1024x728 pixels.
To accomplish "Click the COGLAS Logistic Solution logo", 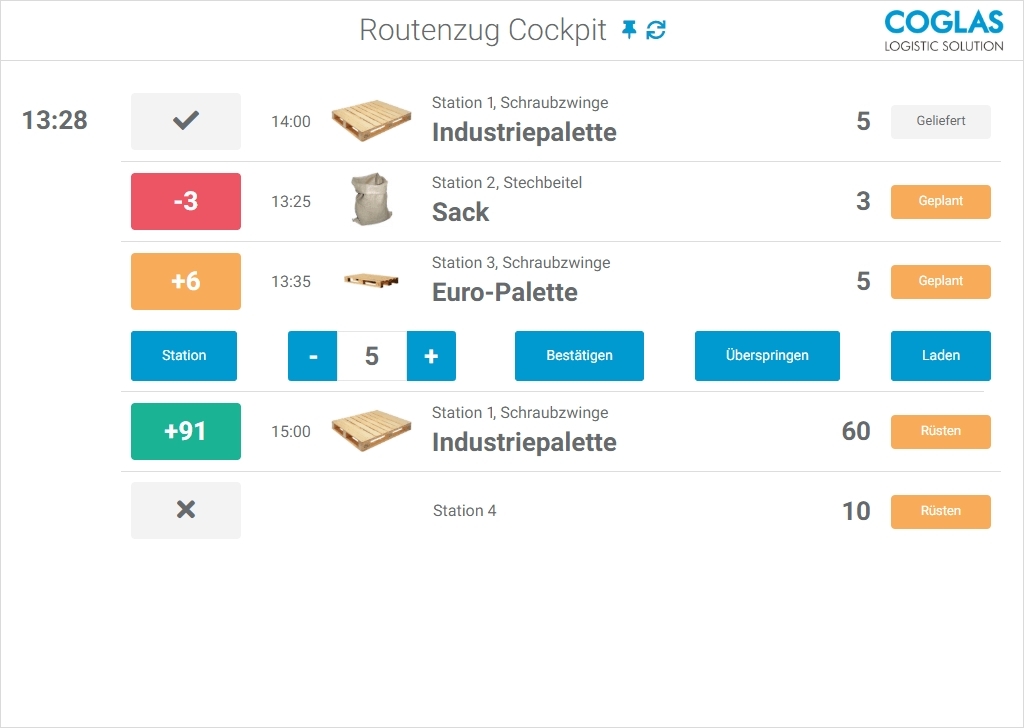I will click(x=944, y=30).
